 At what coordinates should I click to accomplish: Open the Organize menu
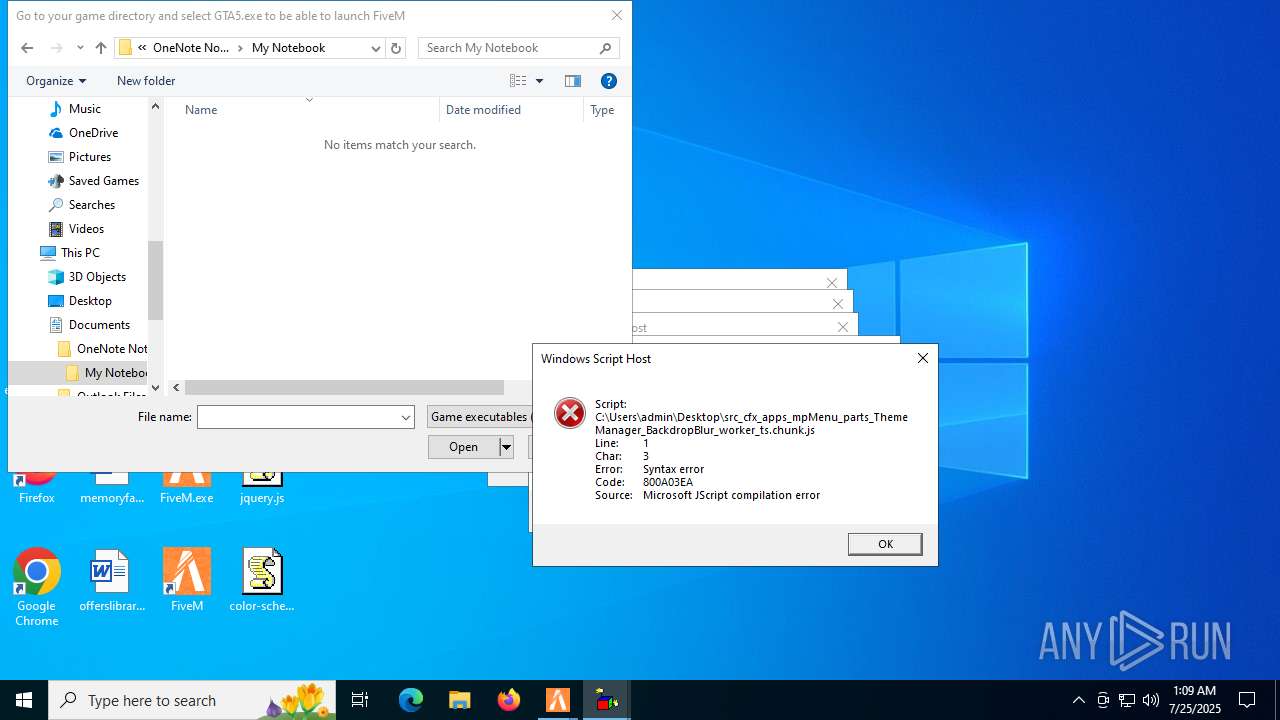tap(56, 81)
